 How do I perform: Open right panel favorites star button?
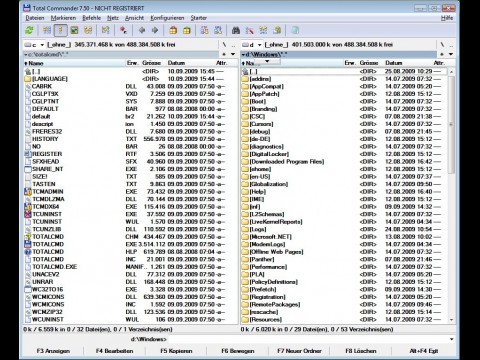(x=442, y=54)
